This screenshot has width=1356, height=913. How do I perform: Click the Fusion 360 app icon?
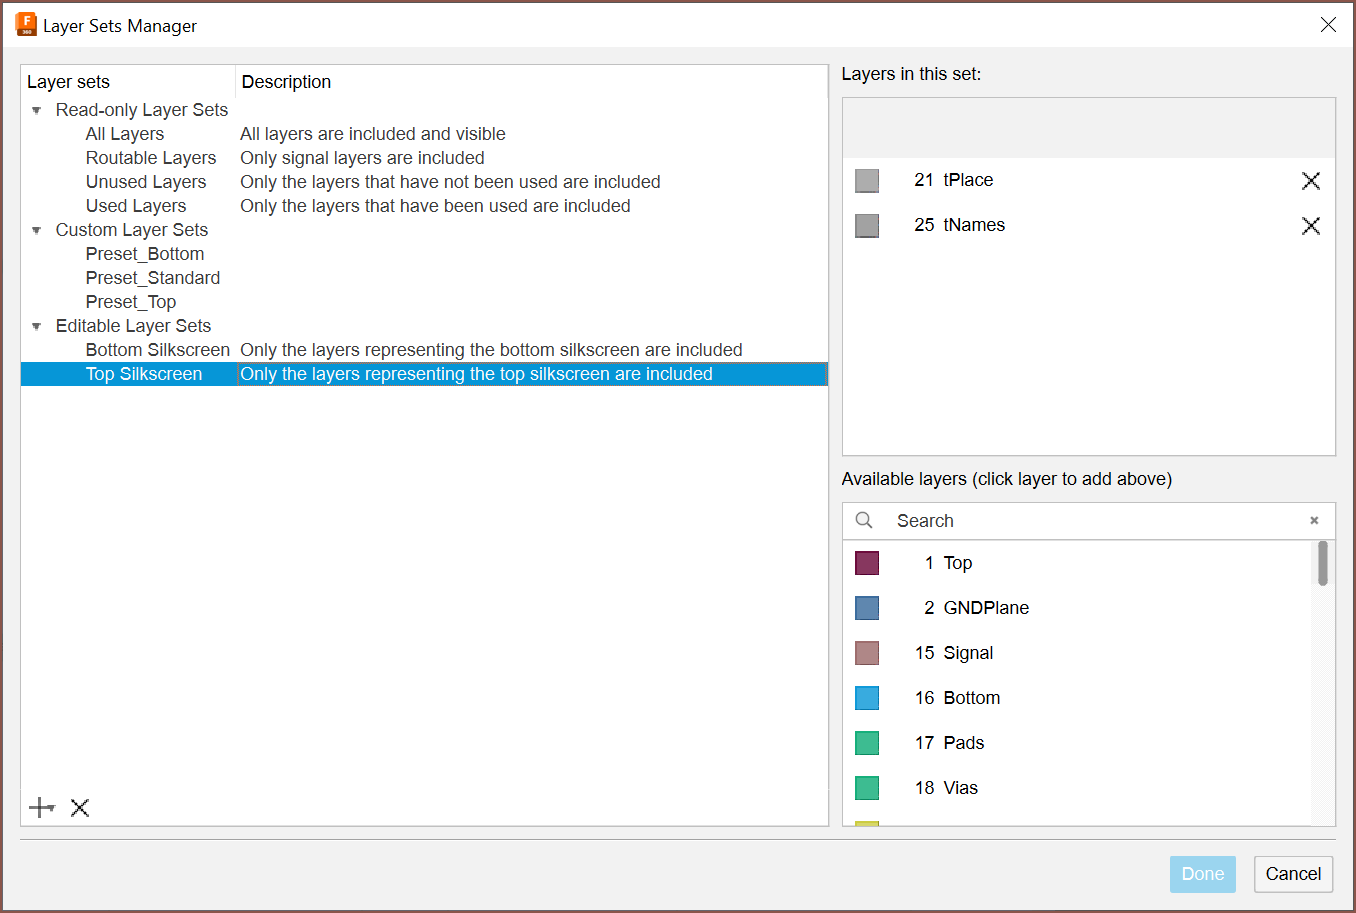click(x=26, y=25)
